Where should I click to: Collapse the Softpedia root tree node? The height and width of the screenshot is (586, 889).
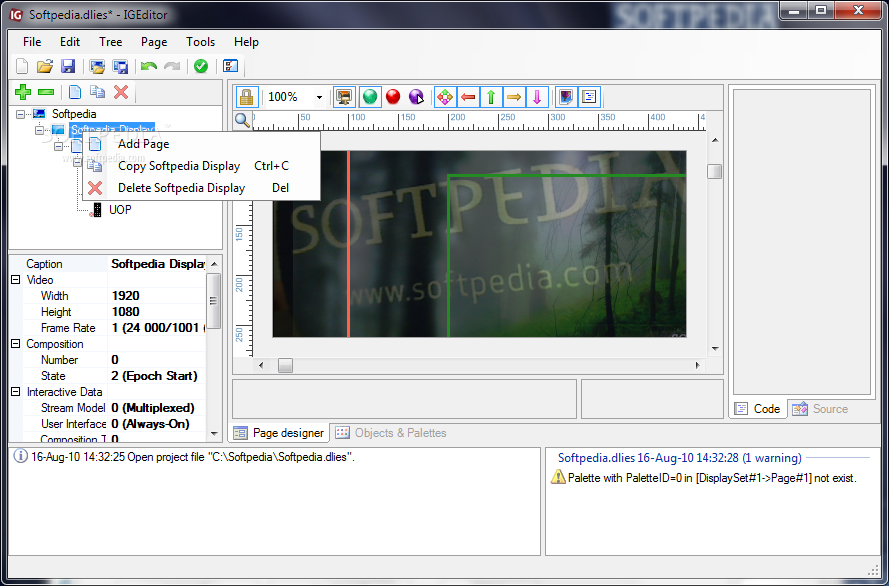coord(20,114)
